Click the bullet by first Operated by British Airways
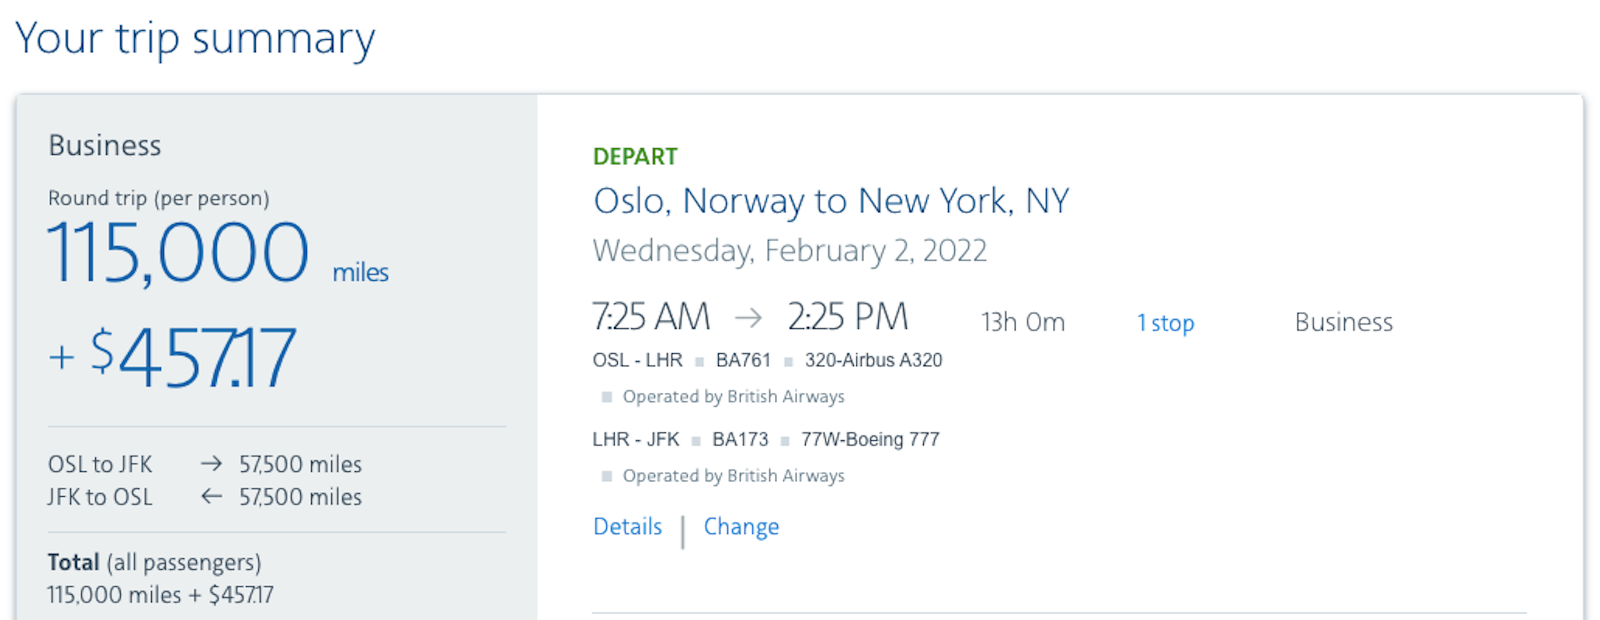The height and width of the screenshot is (620, 1600). (x=606, y=397)
